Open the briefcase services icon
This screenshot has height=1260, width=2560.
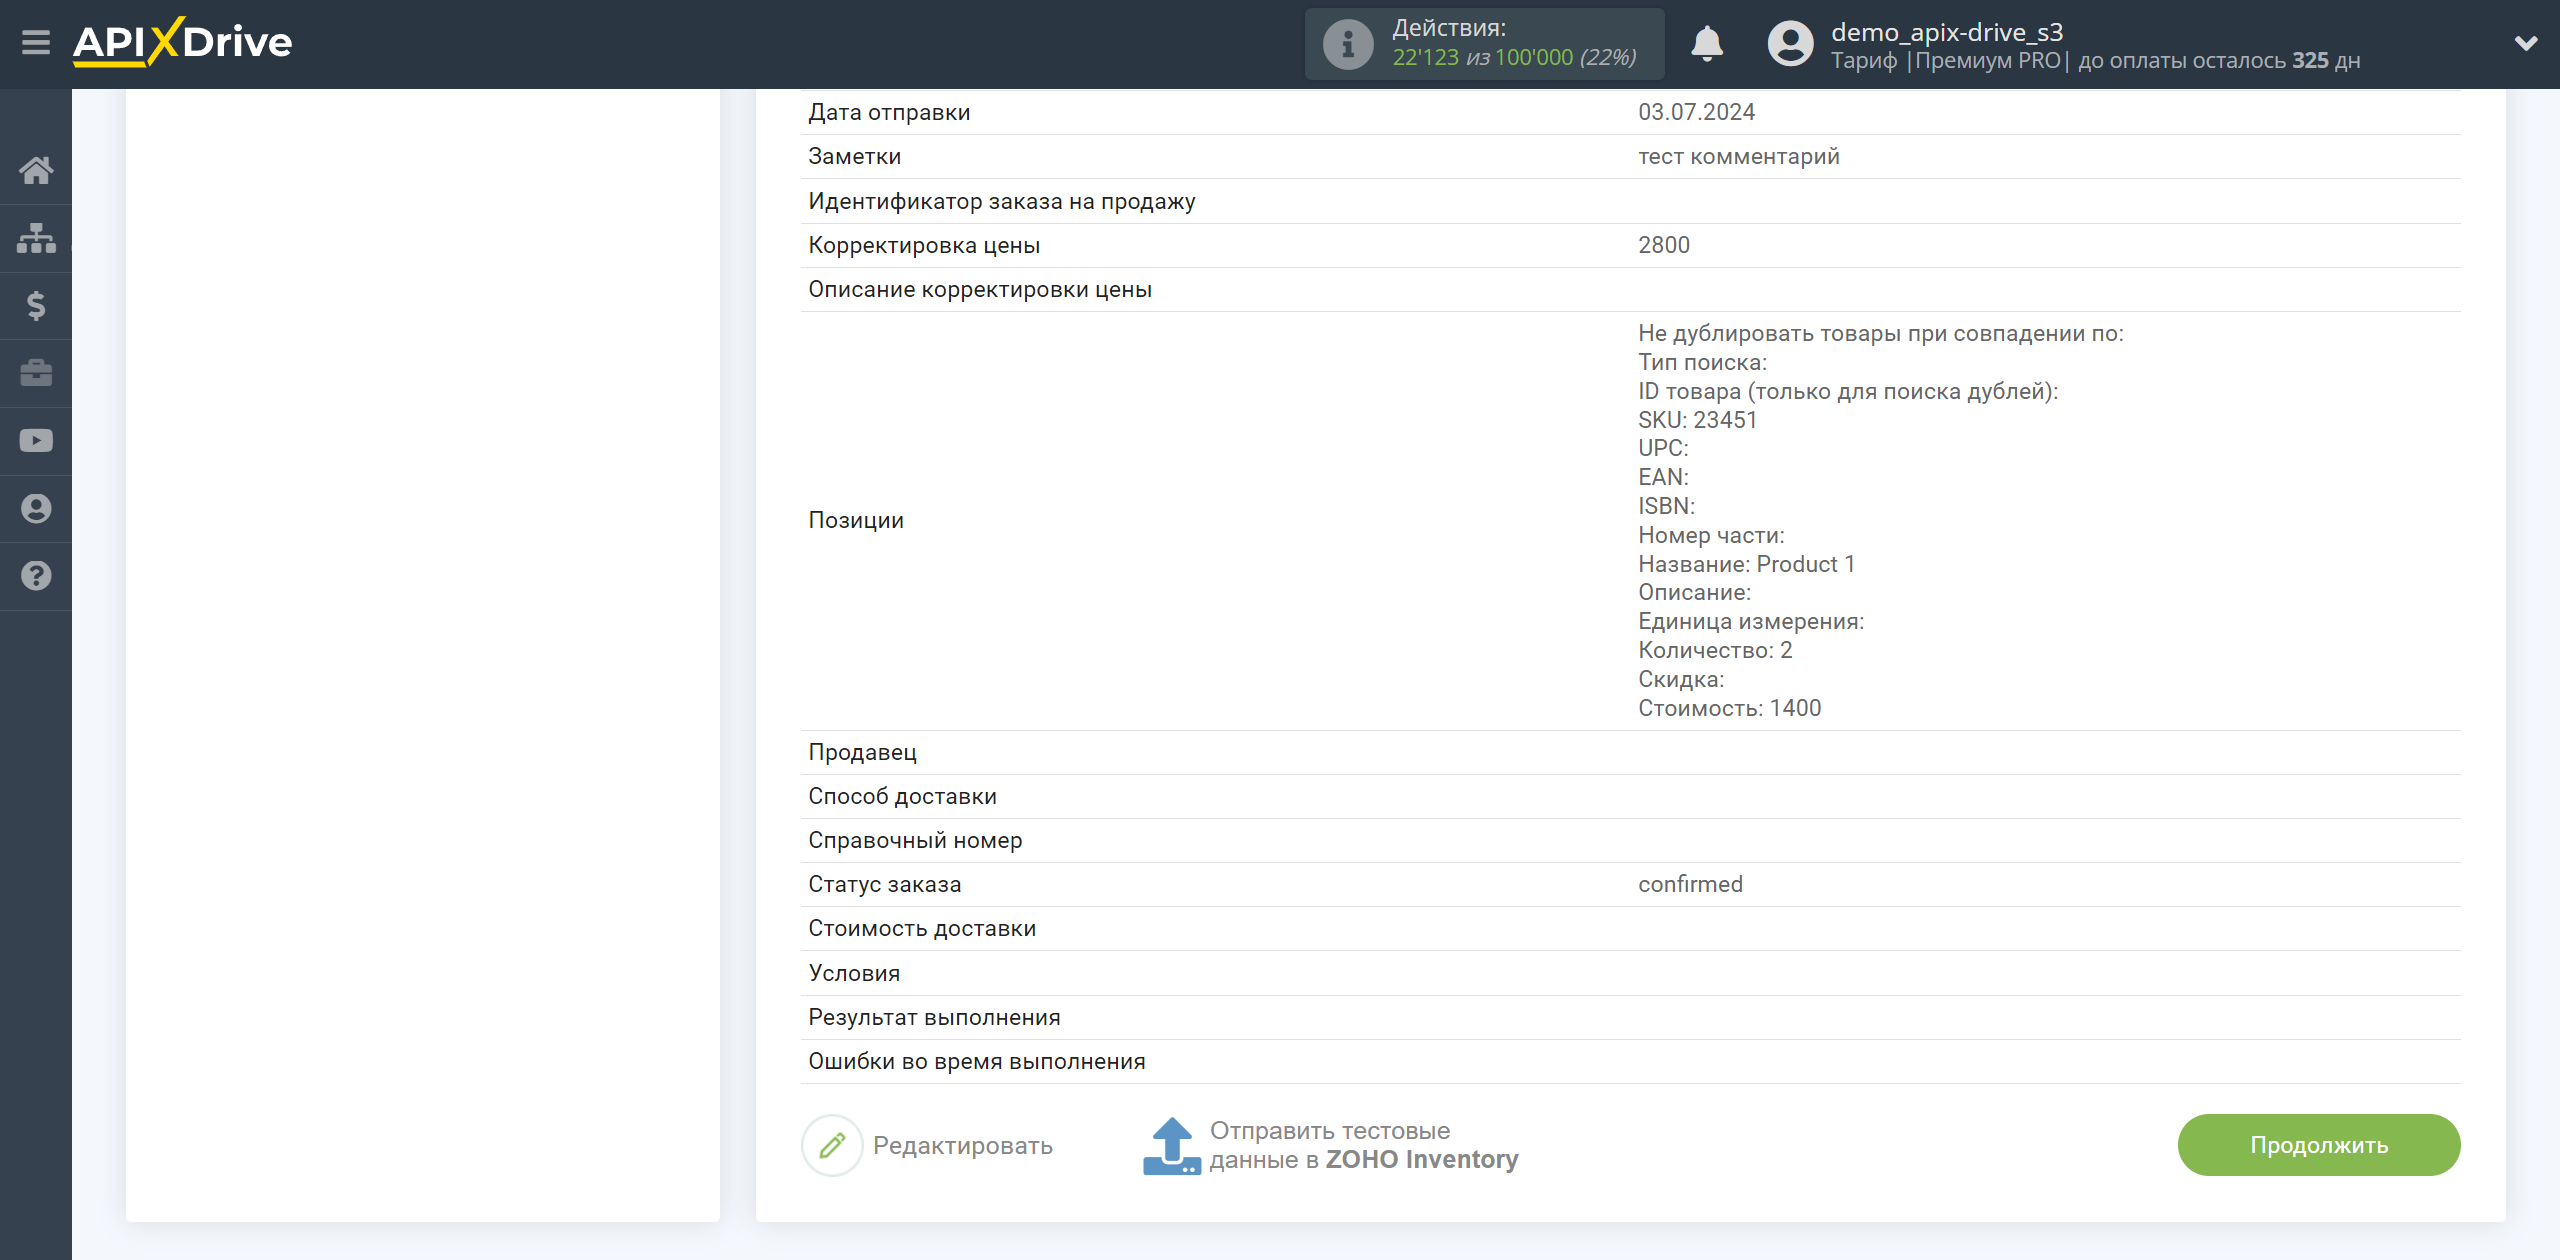[x=36, y=373]
